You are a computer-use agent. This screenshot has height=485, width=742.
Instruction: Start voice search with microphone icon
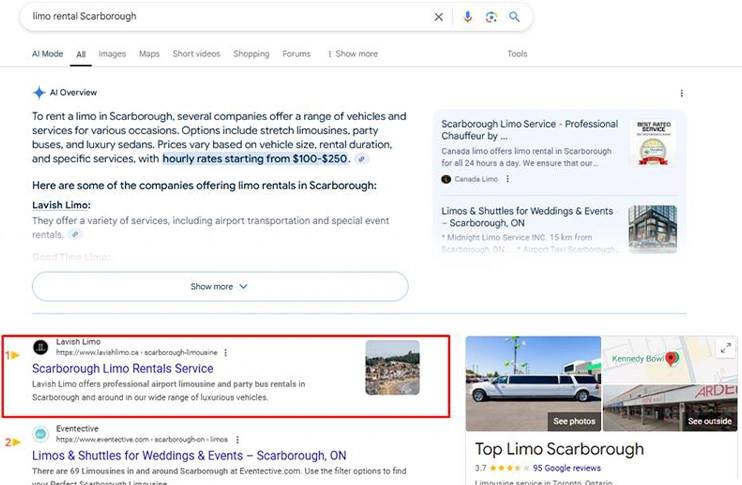click(x=467, y=17)
